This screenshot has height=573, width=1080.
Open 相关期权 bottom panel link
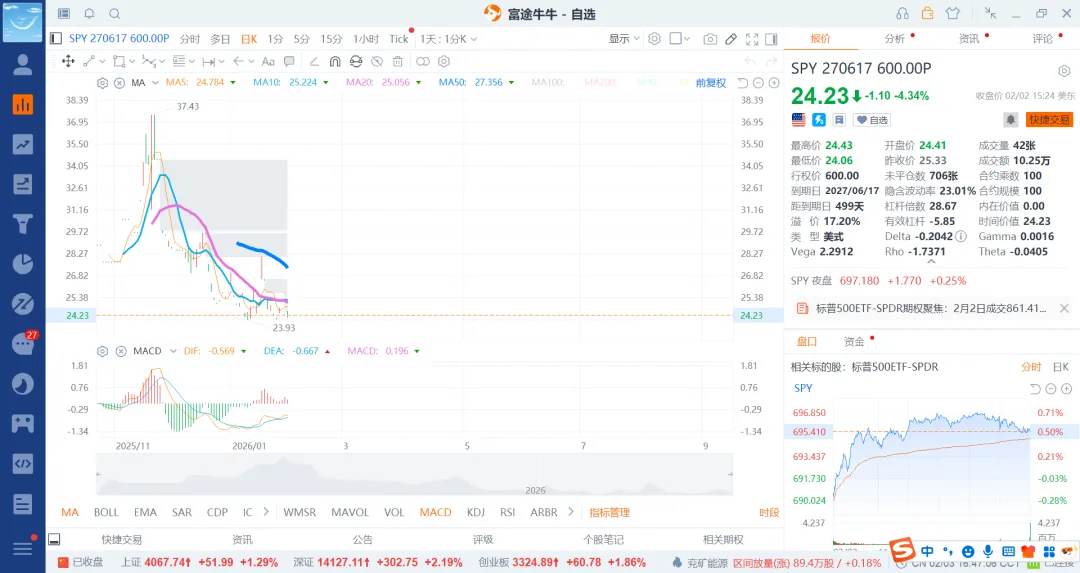(723, 539)
